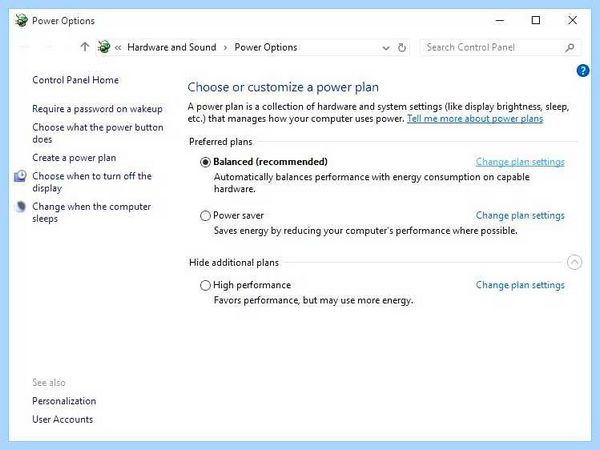
Task: Select the Power saver plan
Action: (205, 216)
